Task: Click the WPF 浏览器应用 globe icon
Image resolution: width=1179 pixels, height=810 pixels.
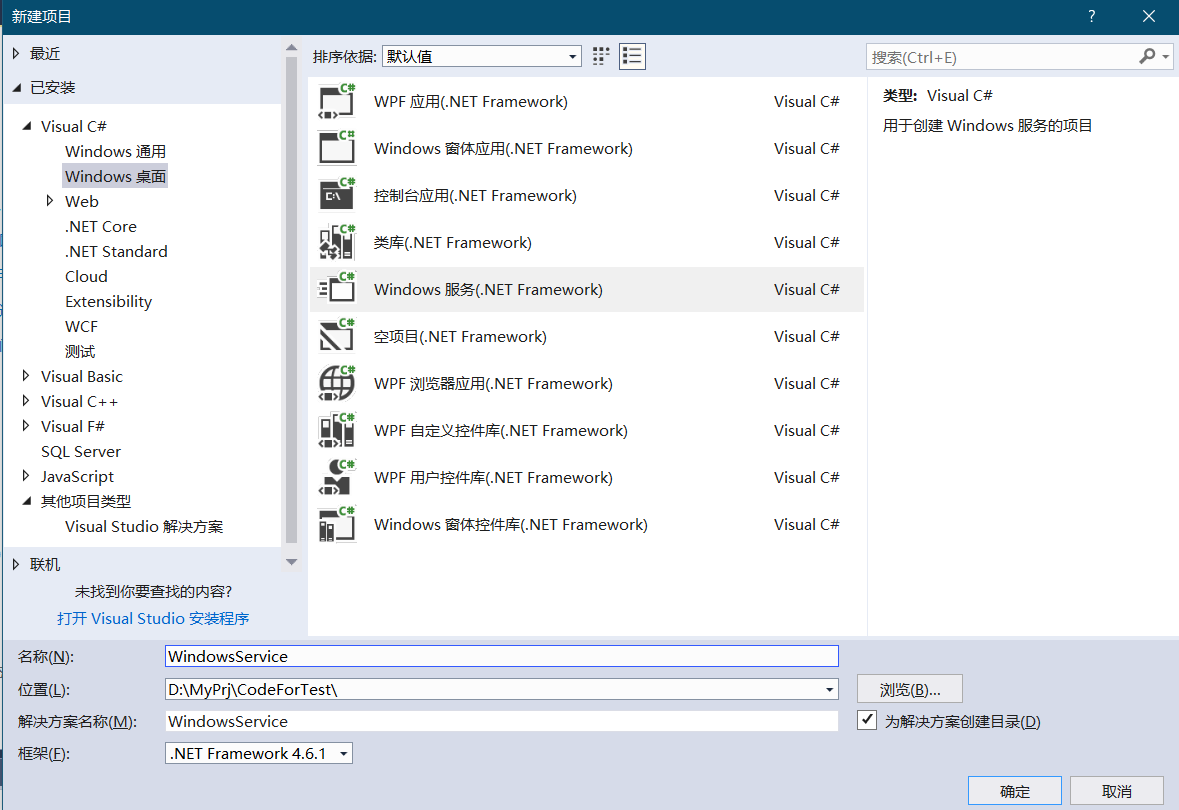Action: pos(336,384)
